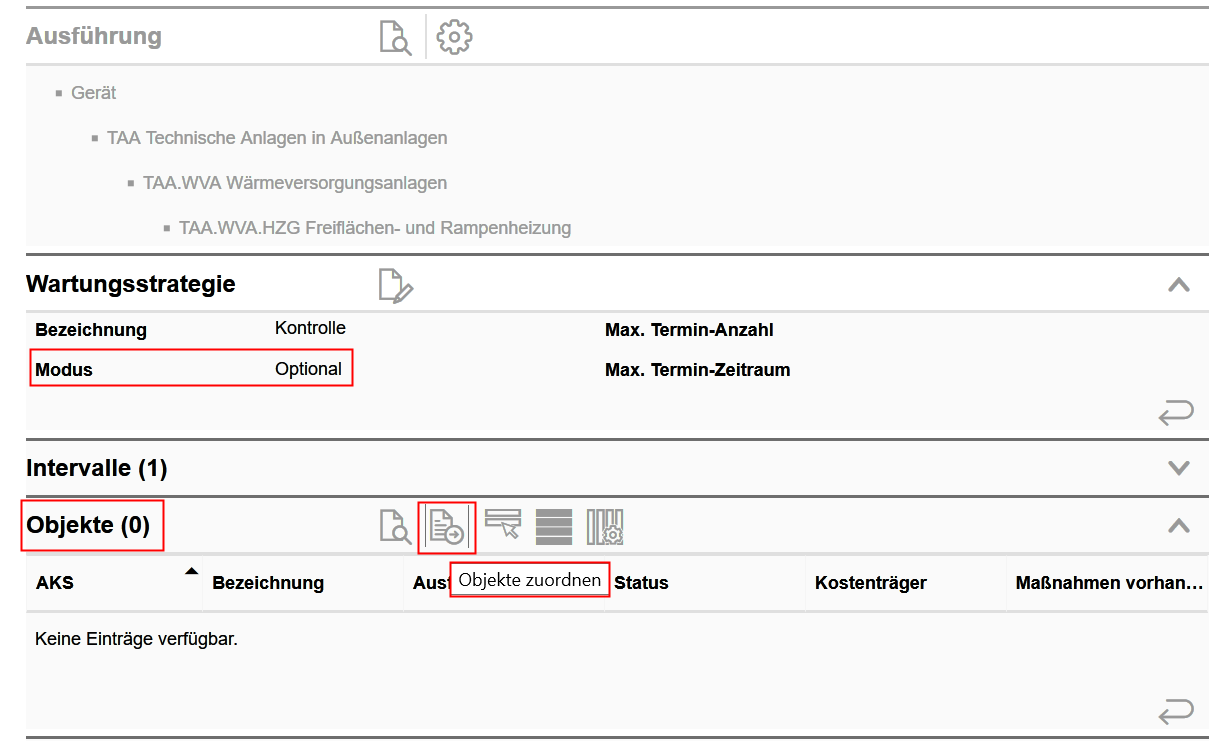Click the stacked rows list view icon
Image resolution: width=1213 pixels, height=741 pixels.
tap(554, 526)
